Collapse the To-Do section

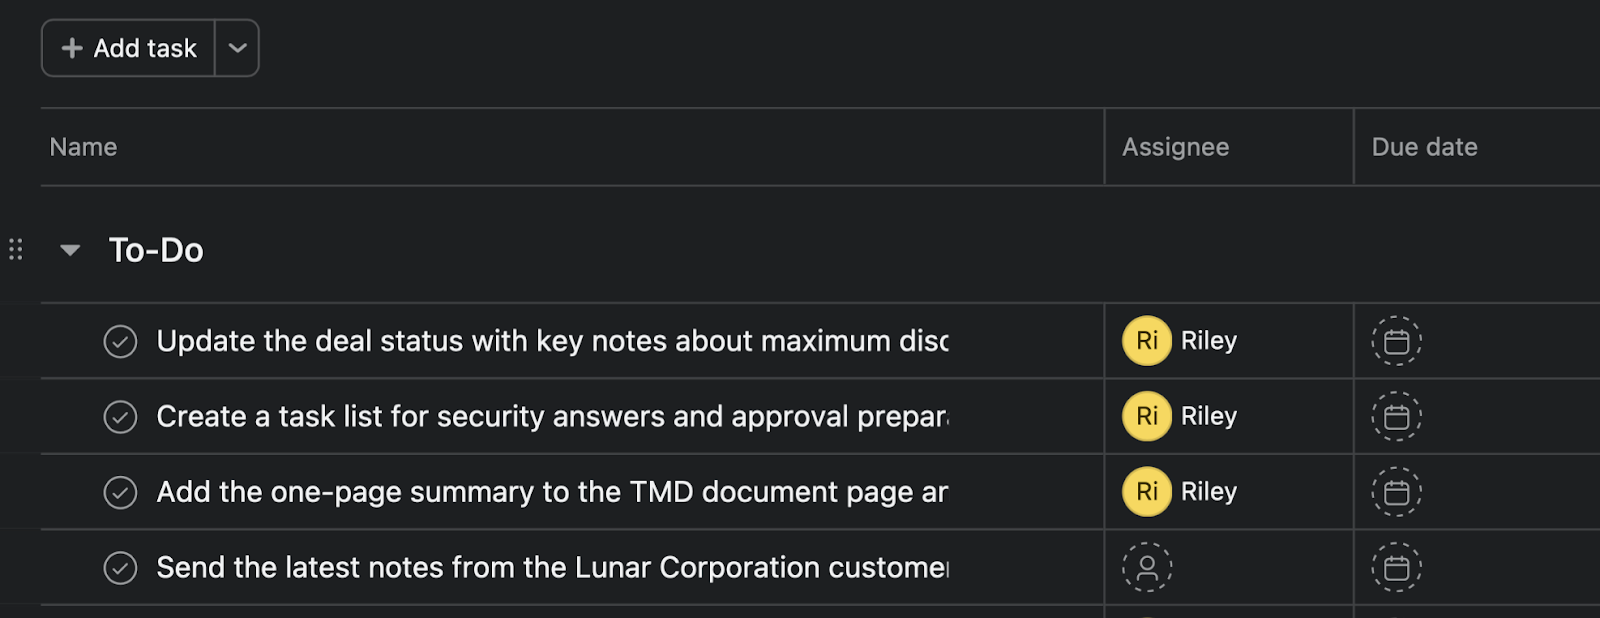click(70, 250)
